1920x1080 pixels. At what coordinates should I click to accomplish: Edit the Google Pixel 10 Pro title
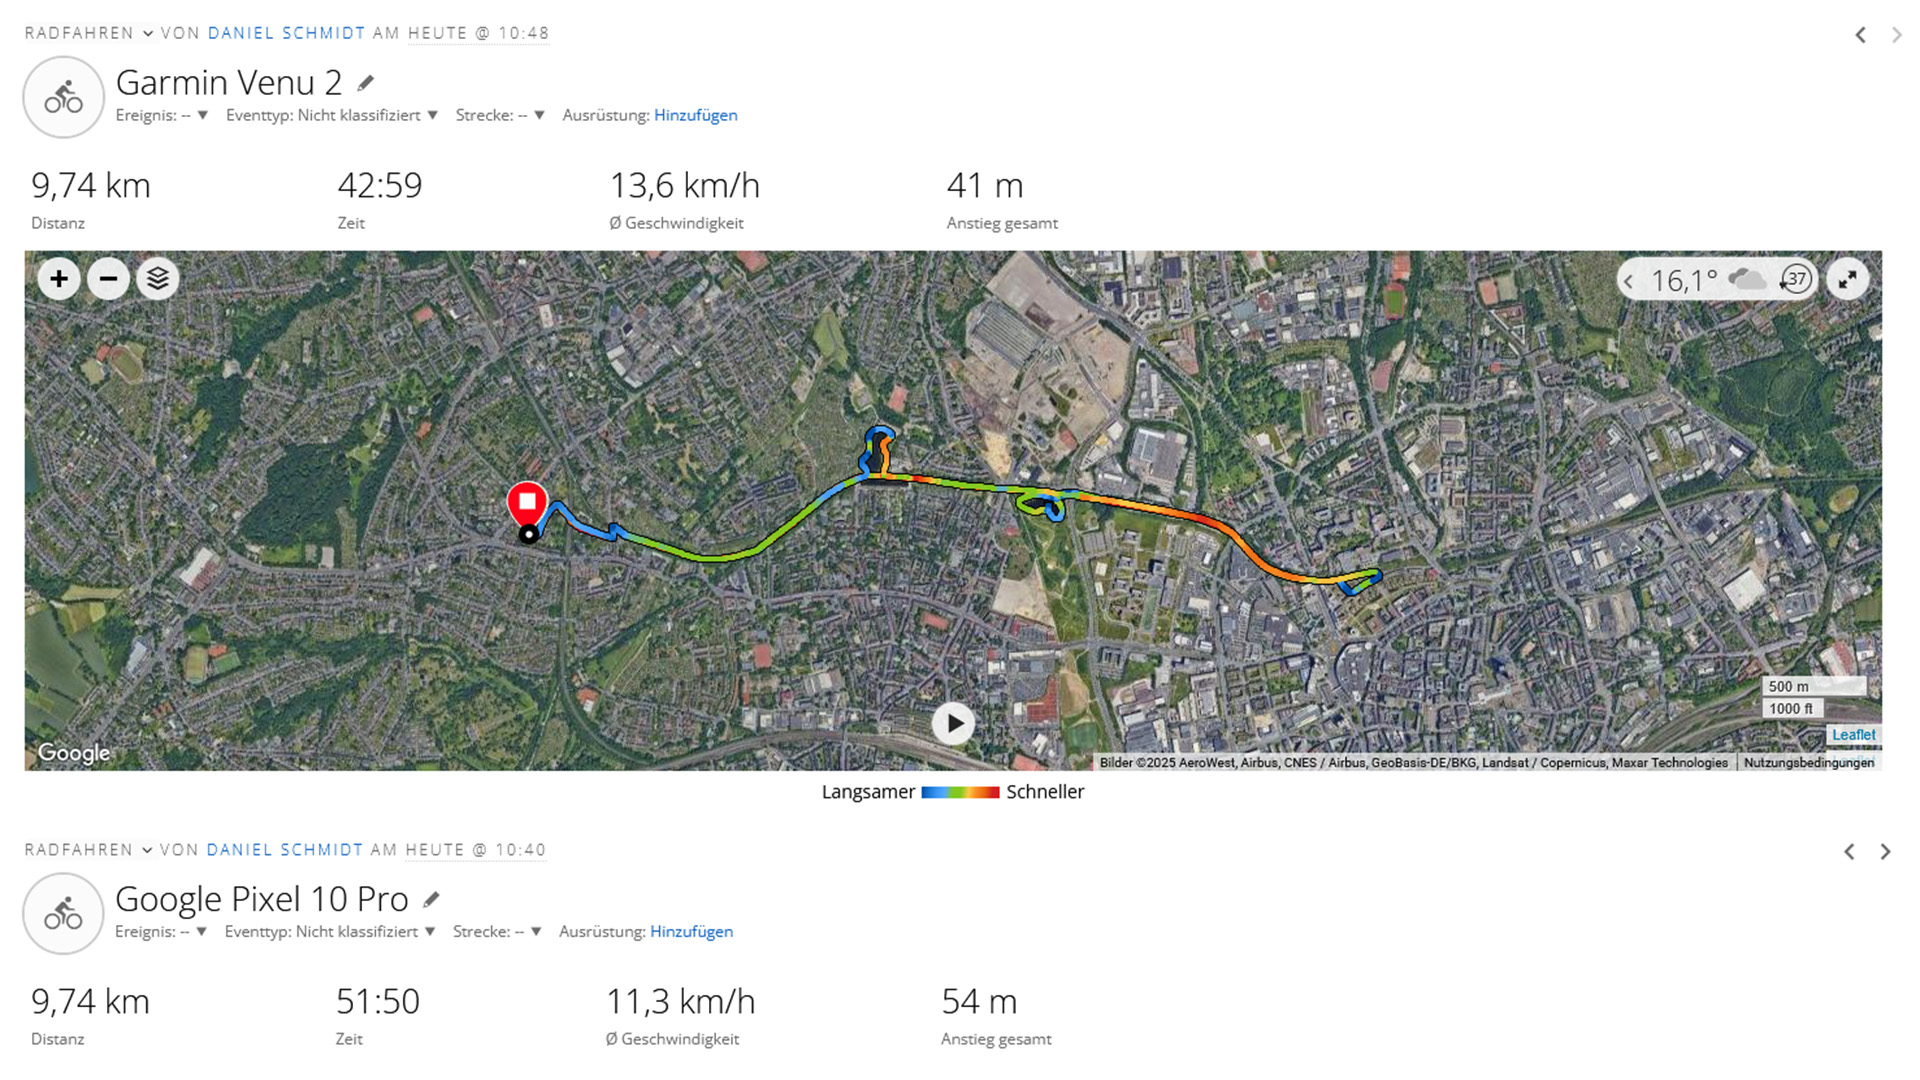[431, 900]
